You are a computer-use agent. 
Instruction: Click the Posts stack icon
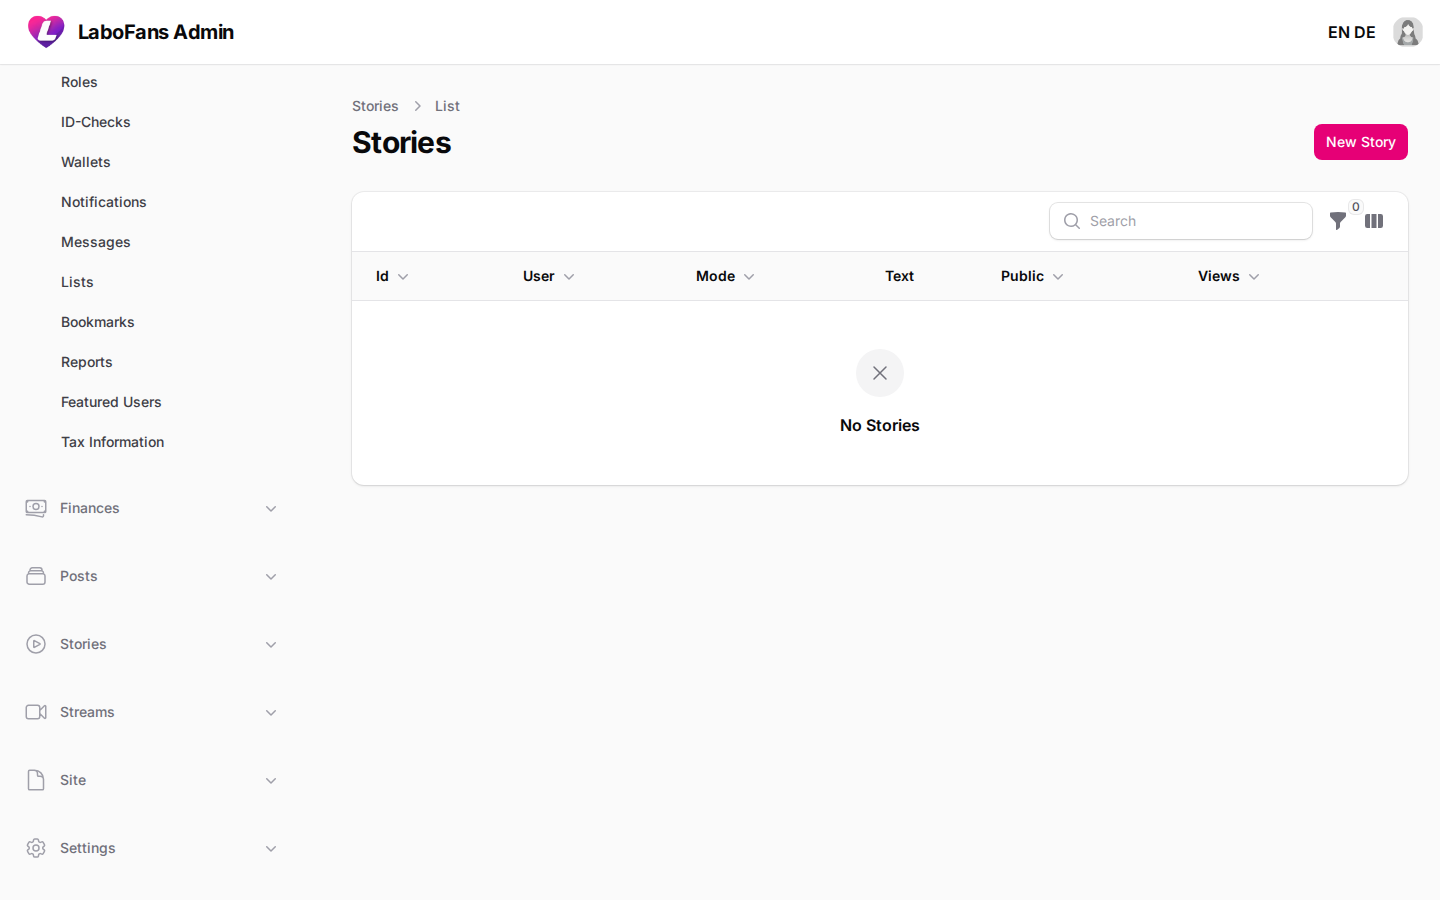coord(36,576)
